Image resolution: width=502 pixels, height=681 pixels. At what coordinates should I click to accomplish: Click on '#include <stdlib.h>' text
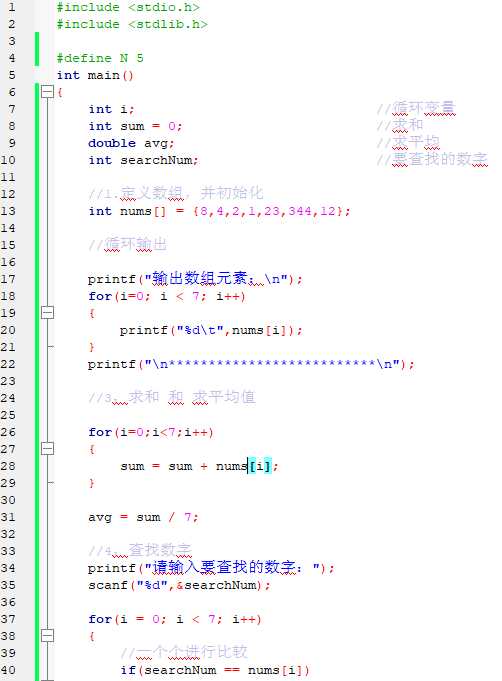coord(132,24)
